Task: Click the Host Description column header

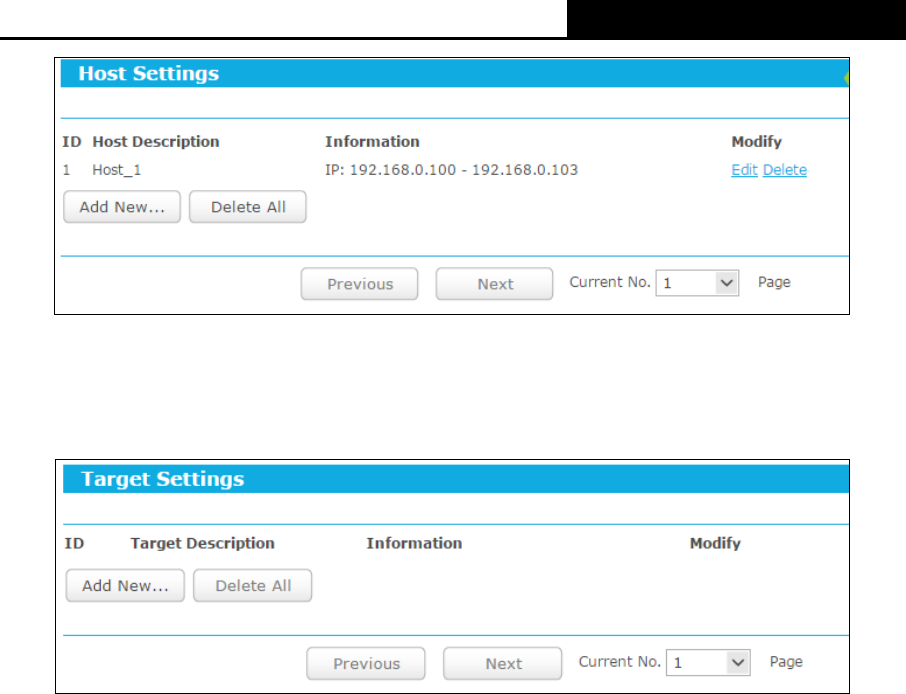Action: click(156, 142)
